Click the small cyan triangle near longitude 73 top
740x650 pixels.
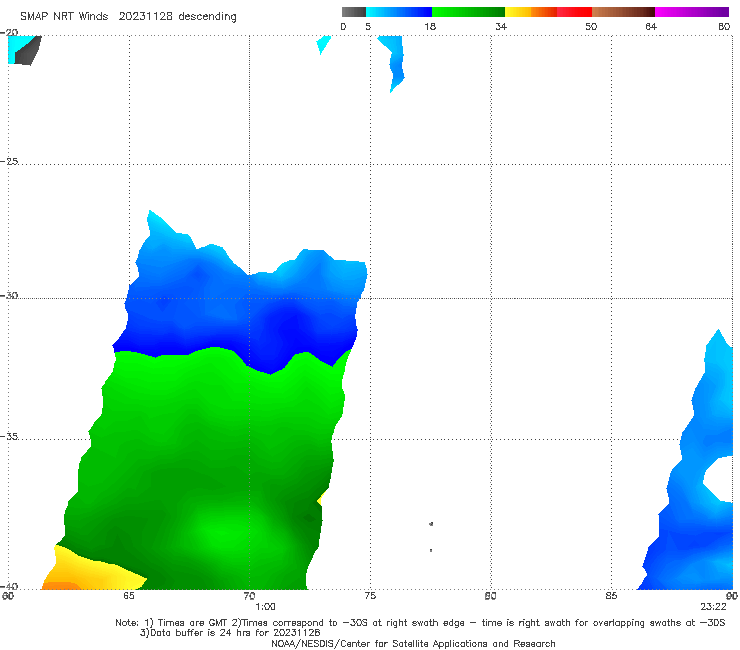tap(323, 44)
